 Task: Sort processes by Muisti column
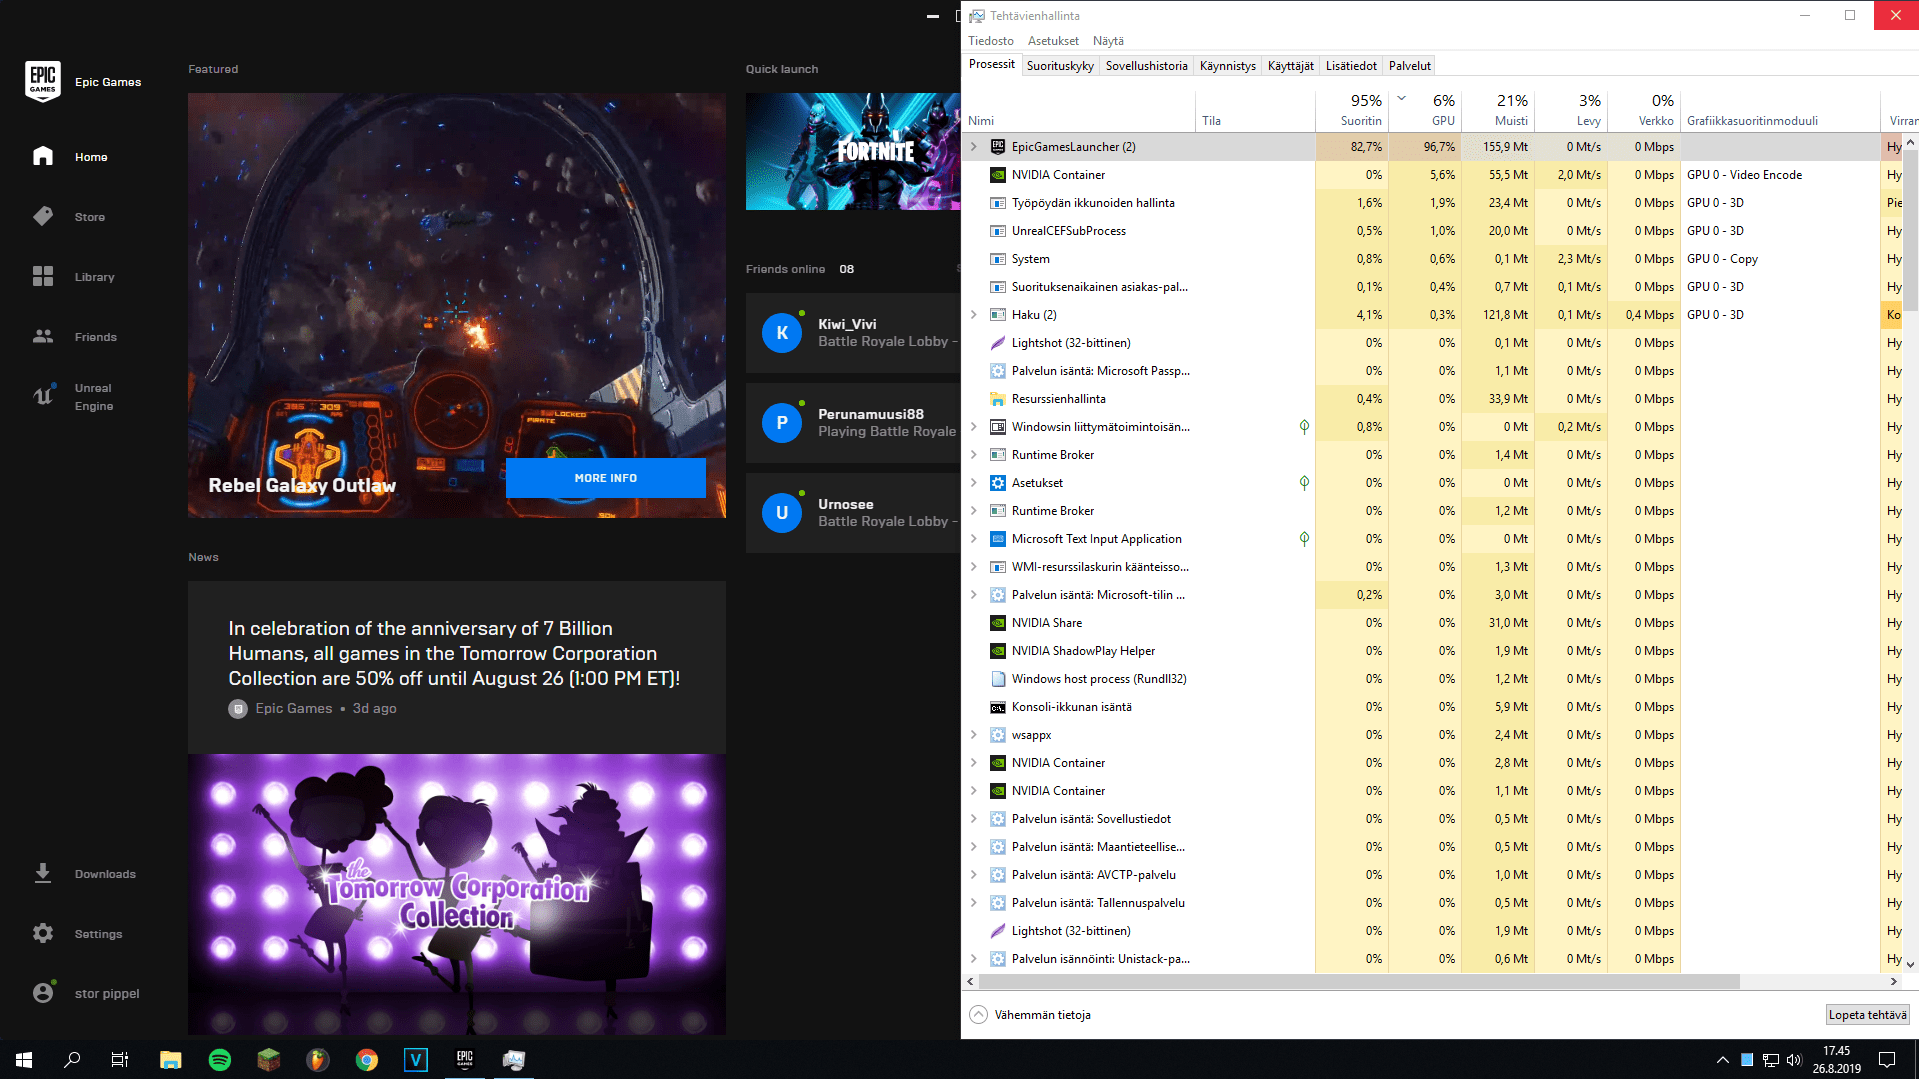tap(1497, 111)
